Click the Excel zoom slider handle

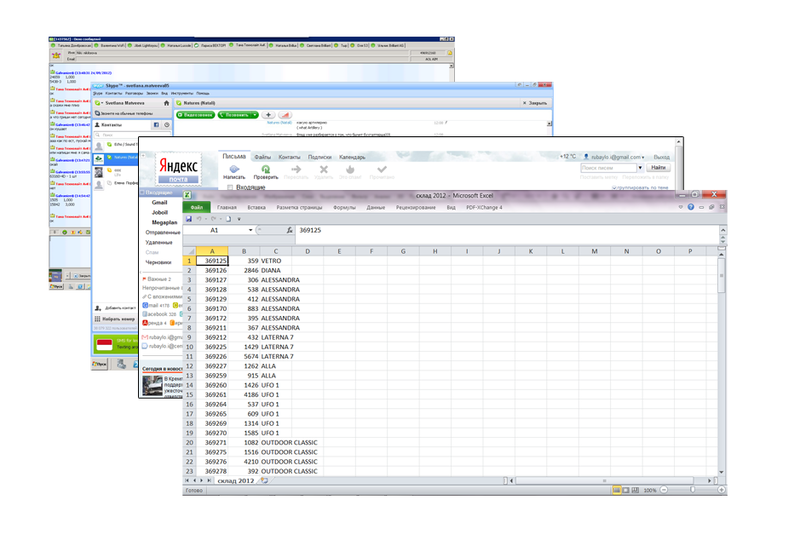pyautogui.click(x=692, y=490)
